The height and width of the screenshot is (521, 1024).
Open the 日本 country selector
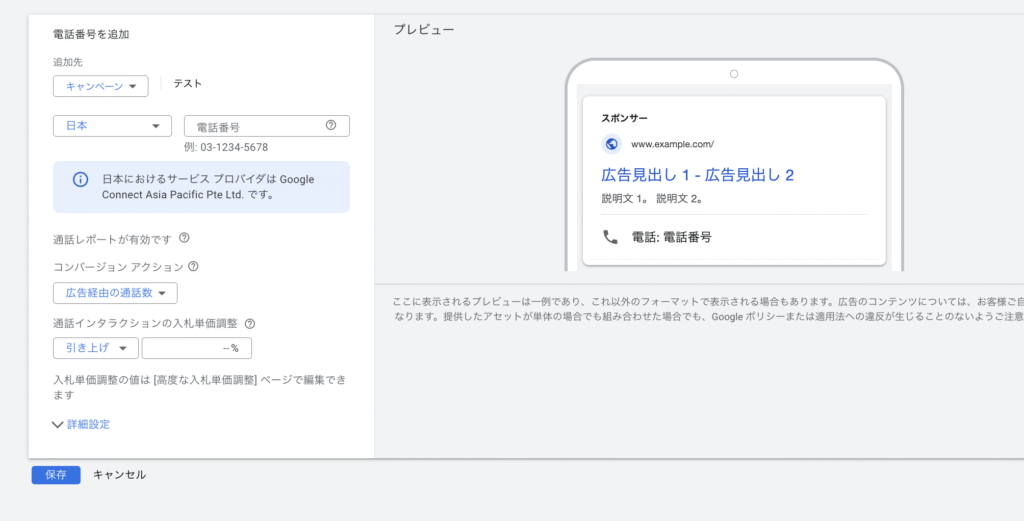[x=112, y=126]
